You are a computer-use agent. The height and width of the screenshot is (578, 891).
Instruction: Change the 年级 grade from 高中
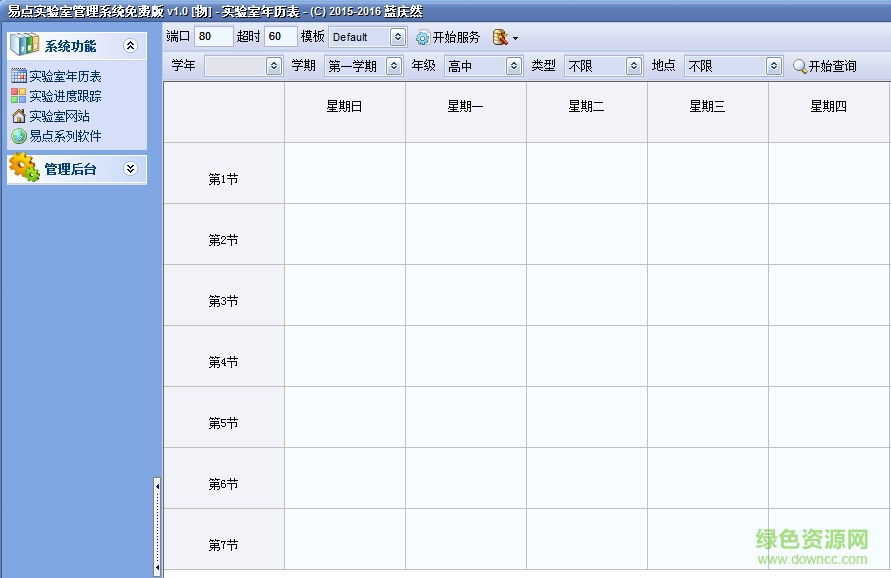pyautogui.click(x=515, y=66)
